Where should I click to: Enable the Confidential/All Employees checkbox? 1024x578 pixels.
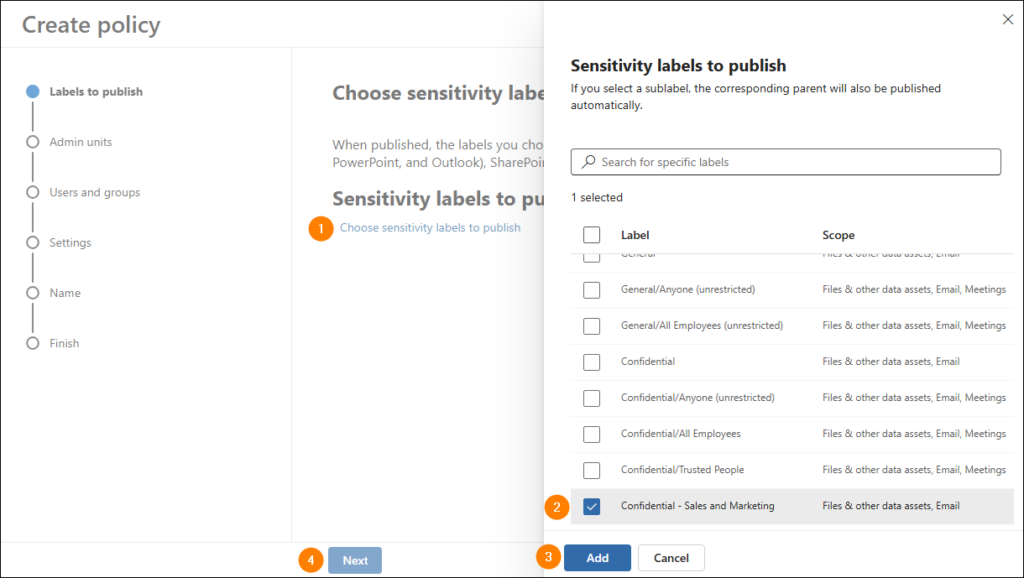(592, 434)
